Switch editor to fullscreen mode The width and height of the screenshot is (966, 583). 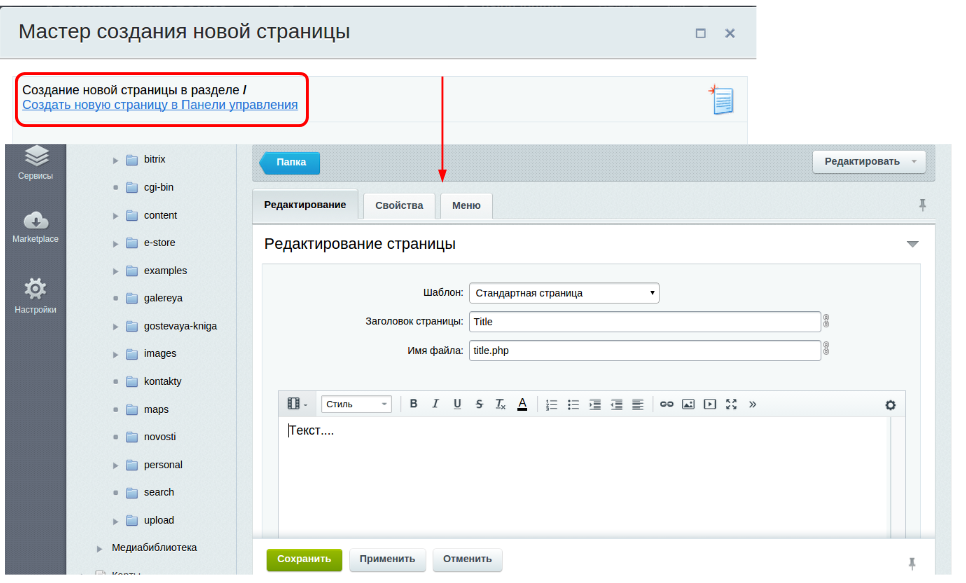click(731, 404)
